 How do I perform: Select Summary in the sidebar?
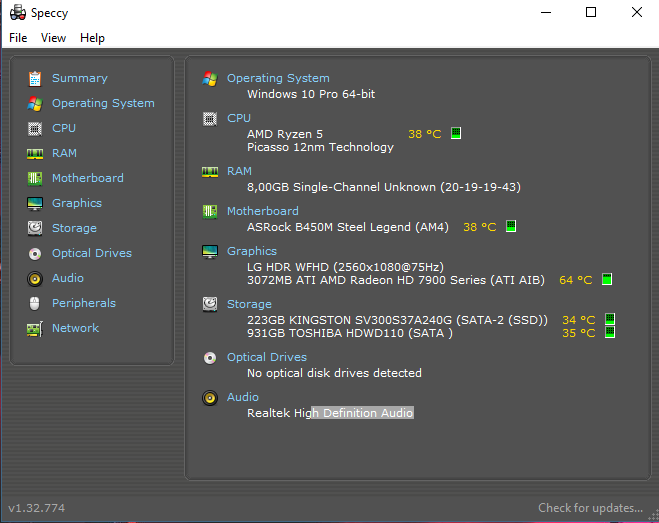tap(80, 78)
